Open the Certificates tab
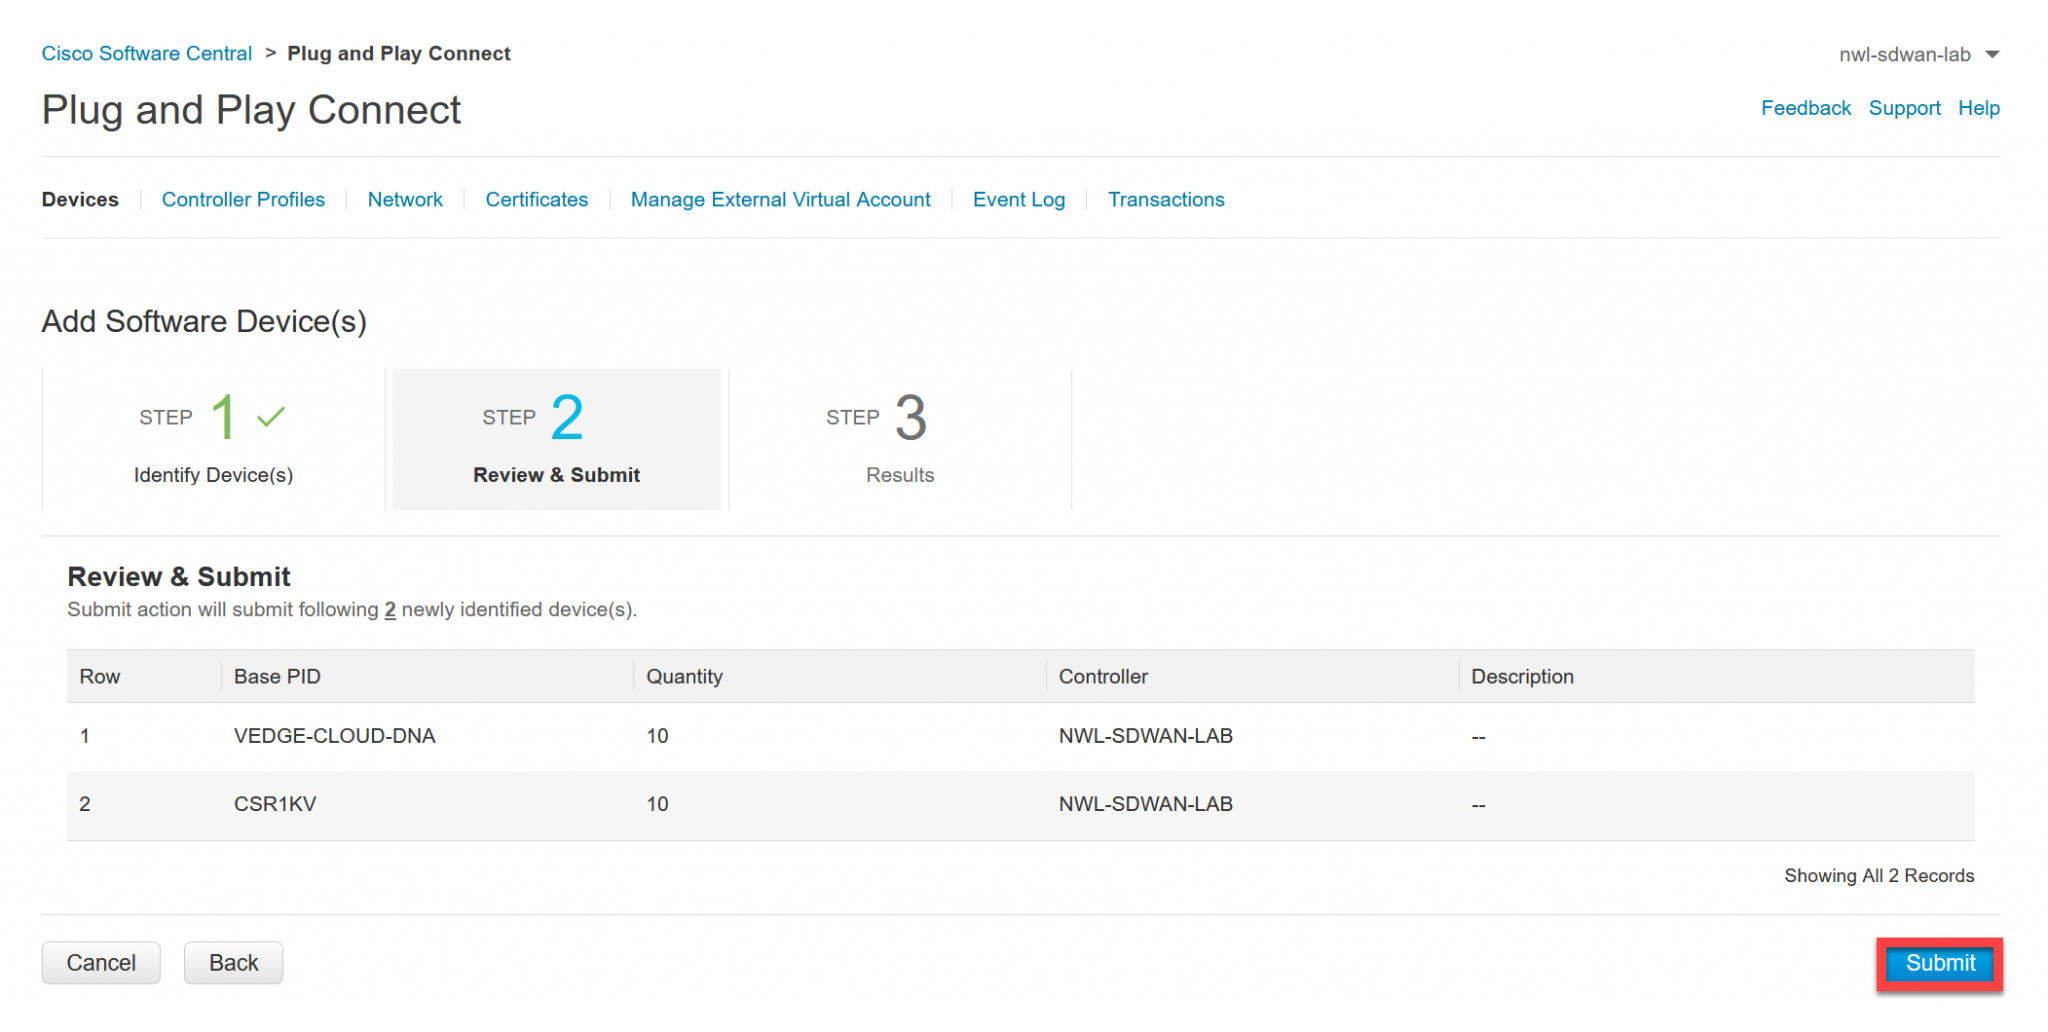 536,199
